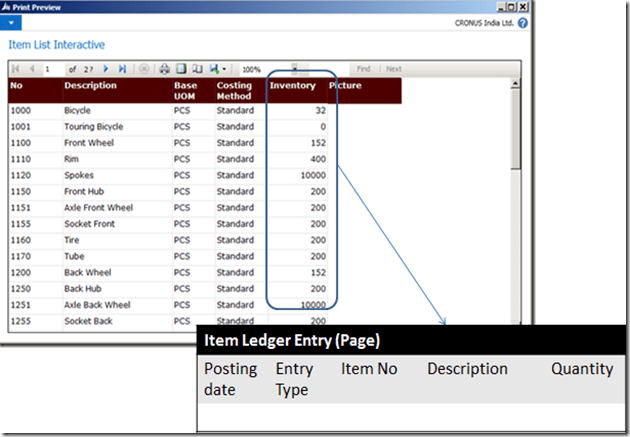Screen dimensions: 630x437
Task: Click the Description column header
Action: point(90,86)
